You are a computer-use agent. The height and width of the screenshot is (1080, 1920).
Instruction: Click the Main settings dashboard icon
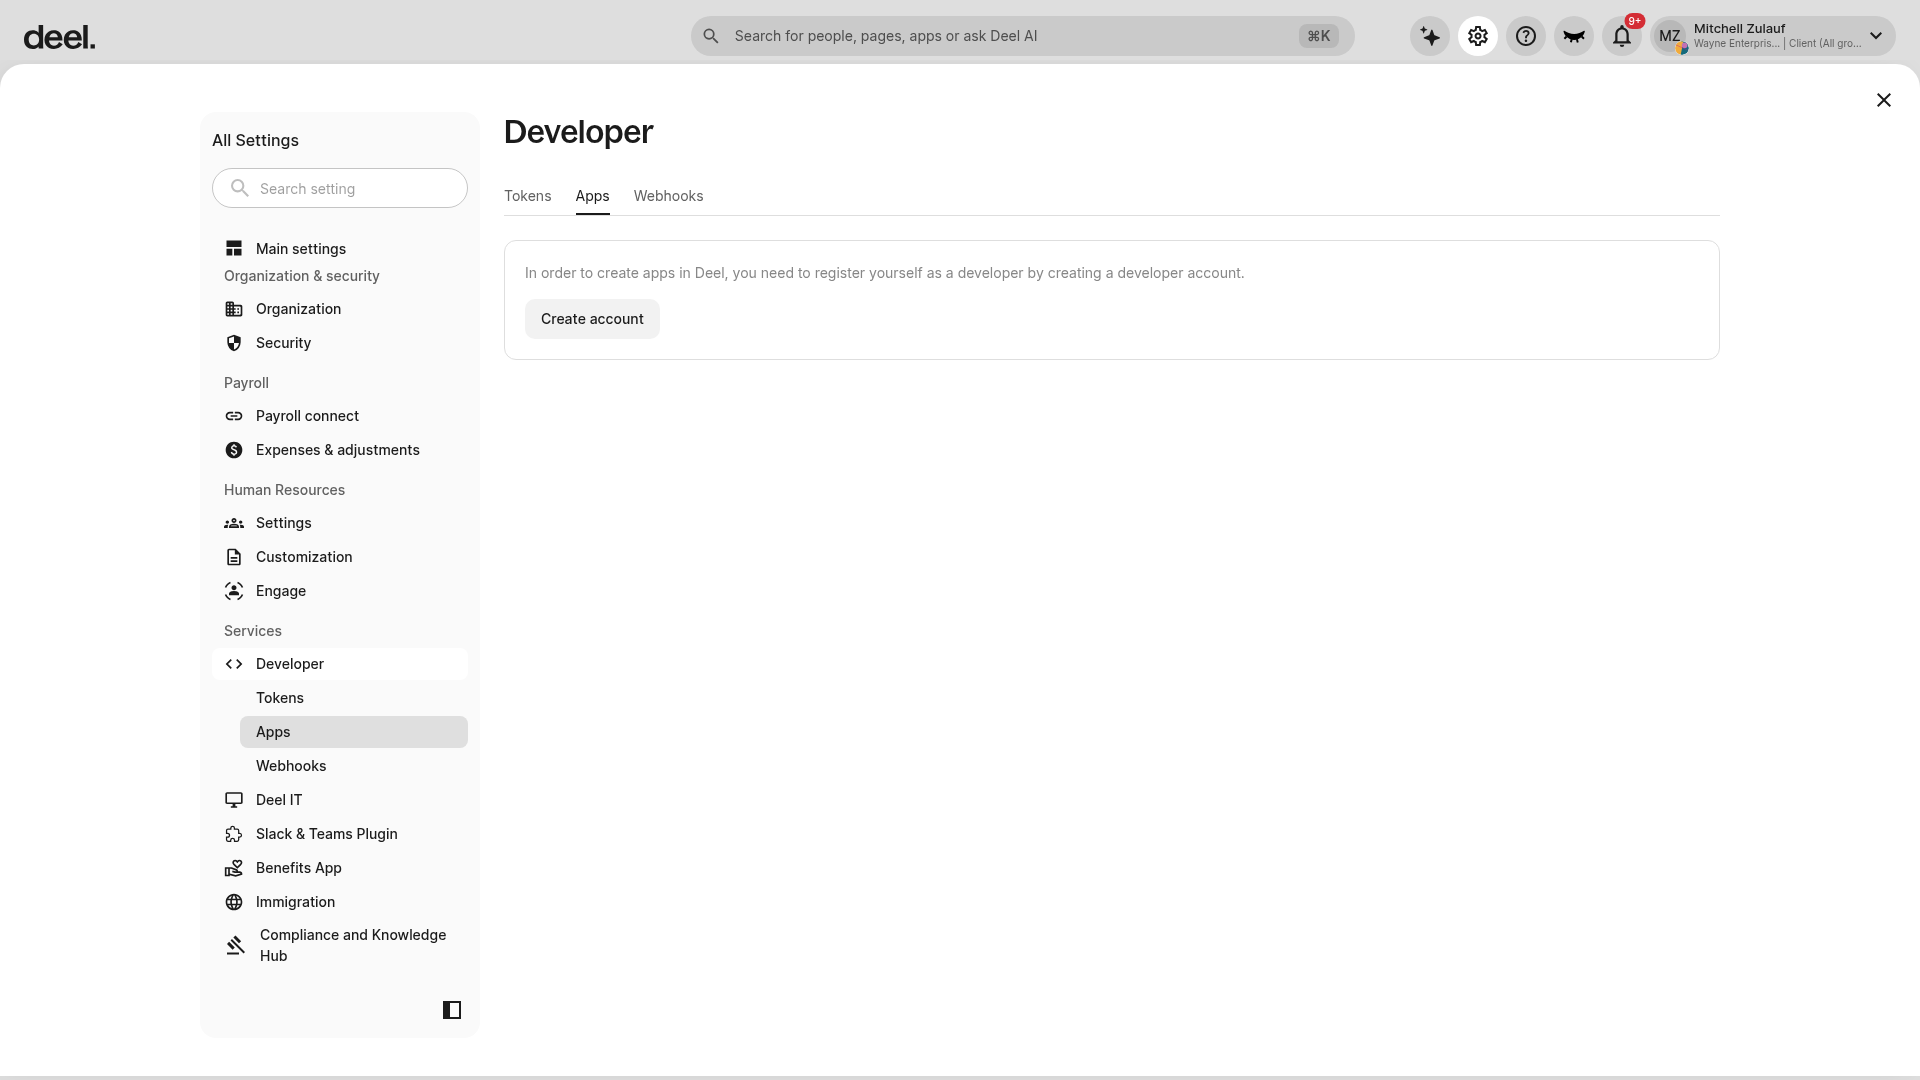tap(234, 249)
